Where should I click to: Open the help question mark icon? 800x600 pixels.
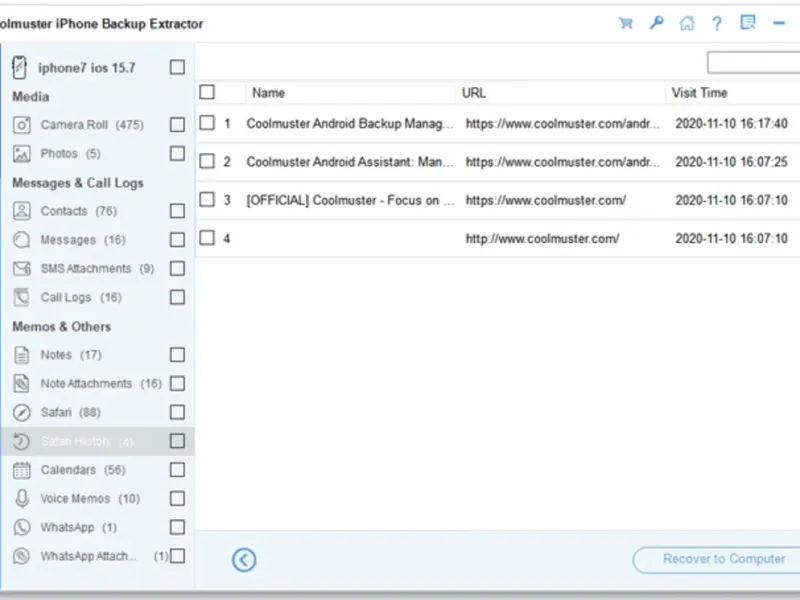pyautogui.click(x=716, y=23)
